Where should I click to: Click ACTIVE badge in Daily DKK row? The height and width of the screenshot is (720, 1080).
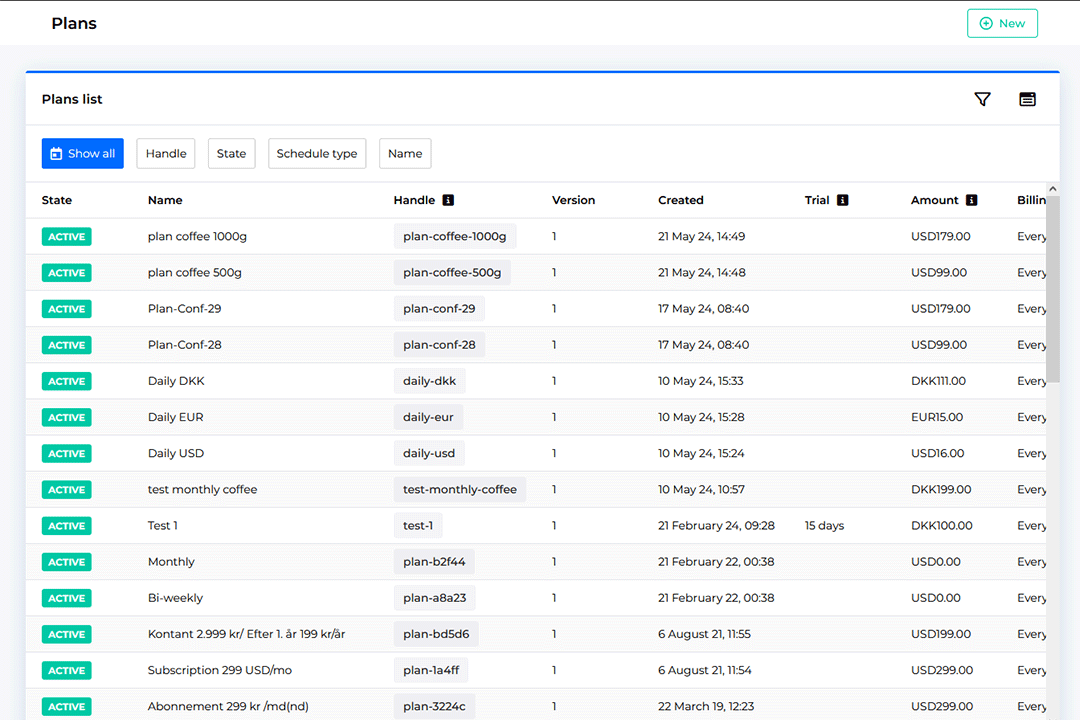click(66, 381)
